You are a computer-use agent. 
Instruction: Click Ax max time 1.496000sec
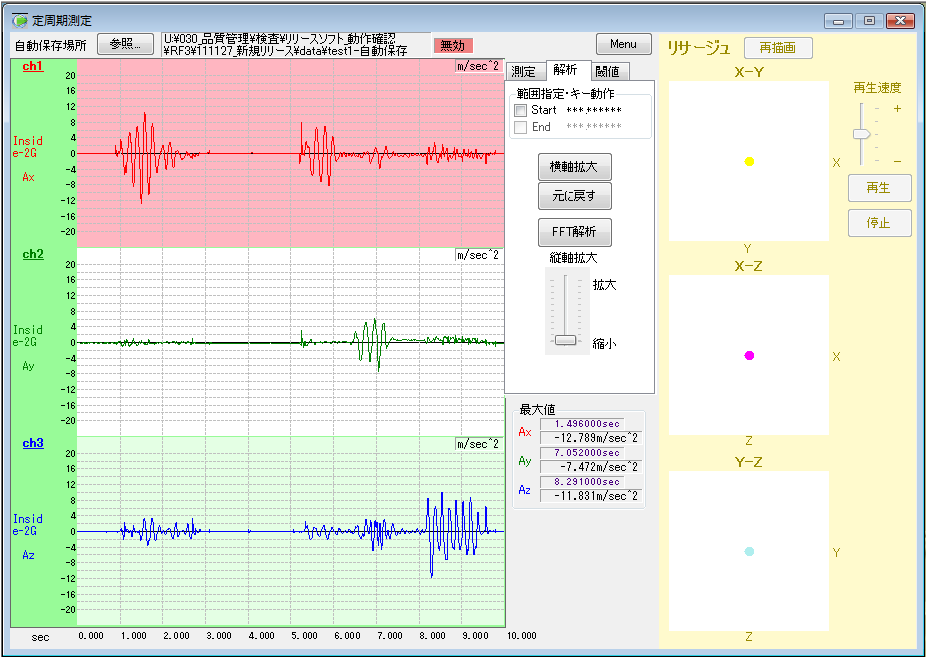click(x=582, y=424)
